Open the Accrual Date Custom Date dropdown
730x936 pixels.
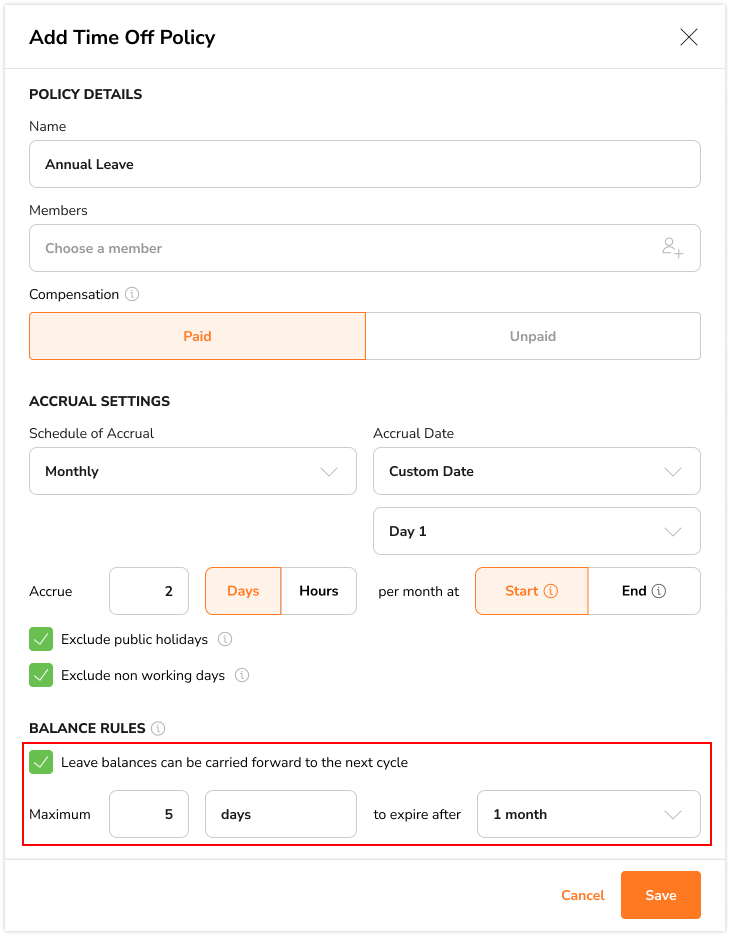click(537, 471)
